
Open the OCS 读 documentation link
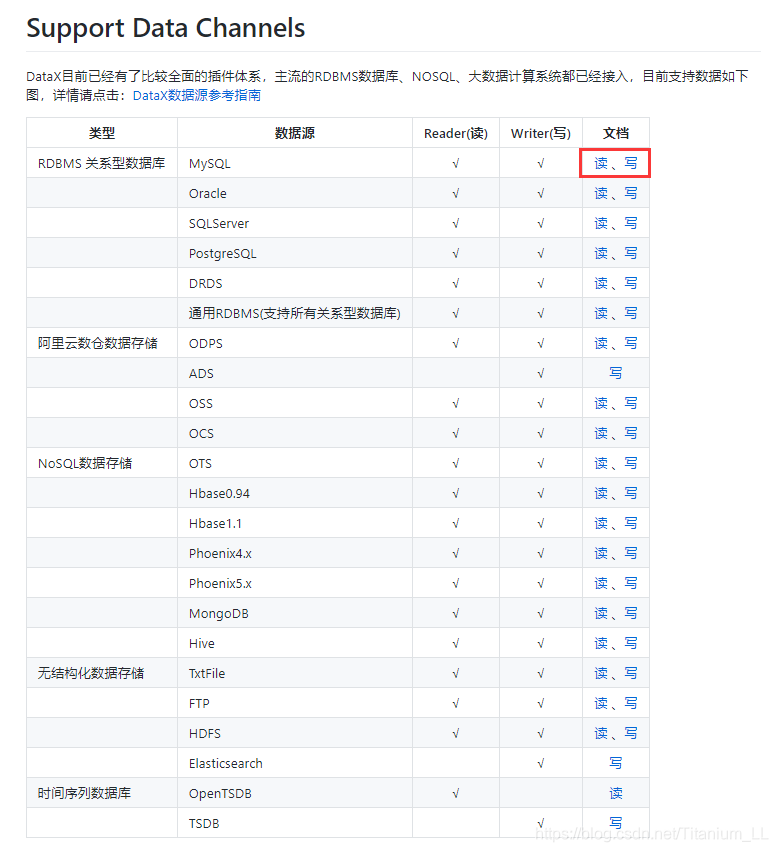click(601, 433)
